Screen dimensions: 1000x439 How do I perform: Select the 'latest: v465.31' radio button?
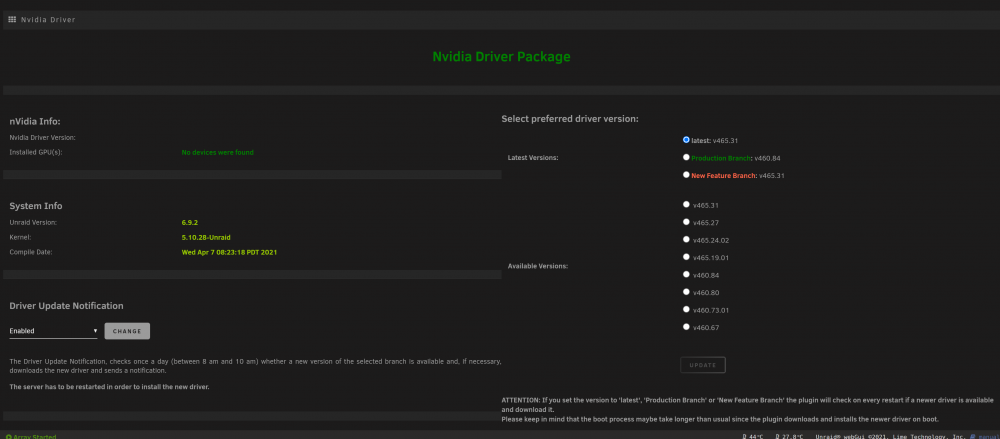pos(686,139)
